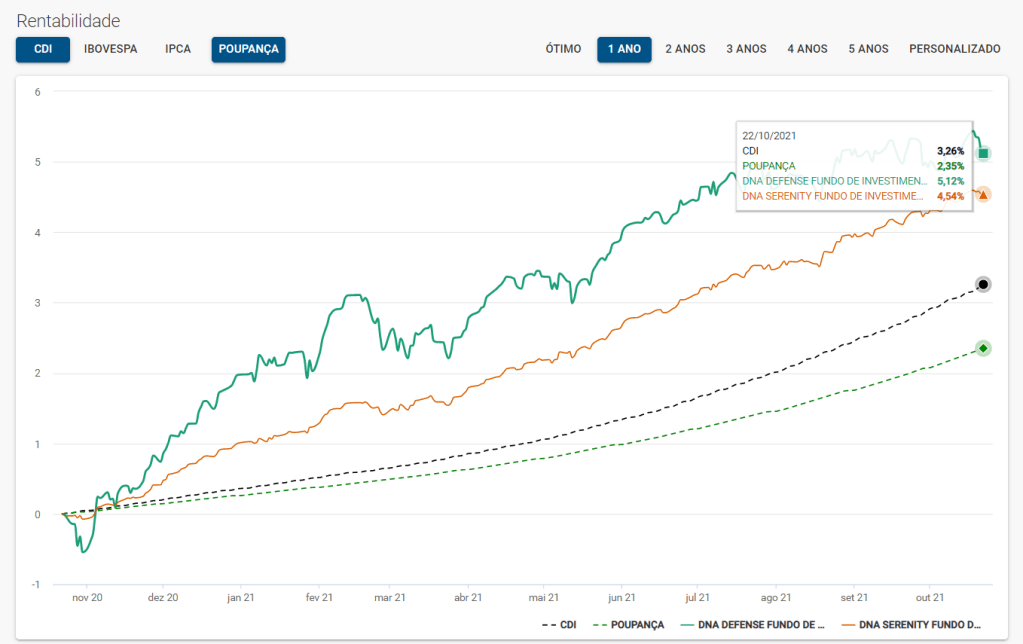Enable the IPCA benchmark comparison
The height and width of the screenshot is (644, 1023).
[178, 49]
